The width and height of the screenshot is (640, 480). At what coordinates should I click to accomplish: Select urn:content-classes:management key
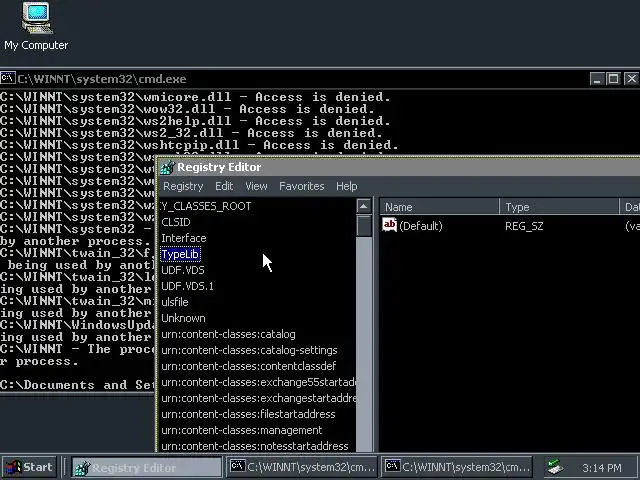[242, 430]
